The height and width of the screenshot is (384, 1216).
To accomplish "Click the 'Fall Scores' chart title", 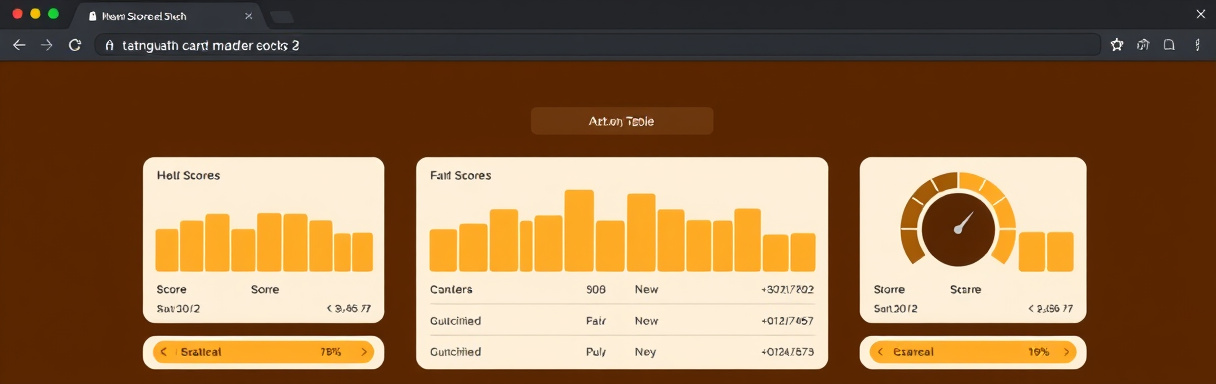I will pos(460,175).
